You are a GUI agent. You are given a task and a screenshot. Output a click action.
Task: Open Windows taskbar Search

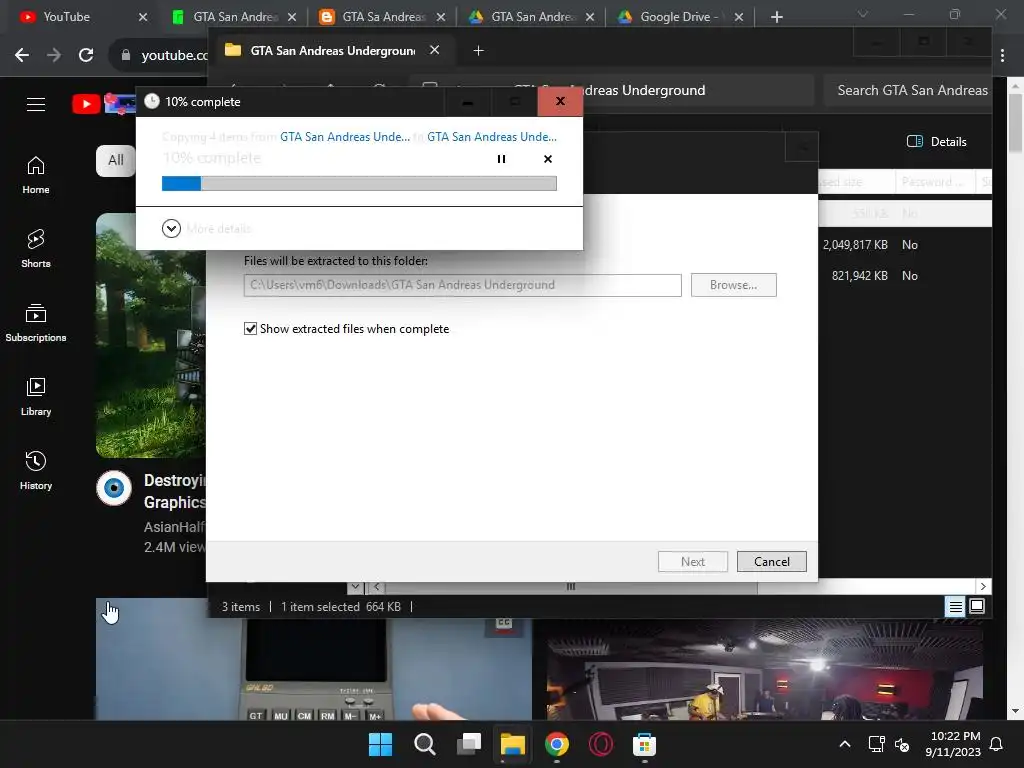(424, 744)
